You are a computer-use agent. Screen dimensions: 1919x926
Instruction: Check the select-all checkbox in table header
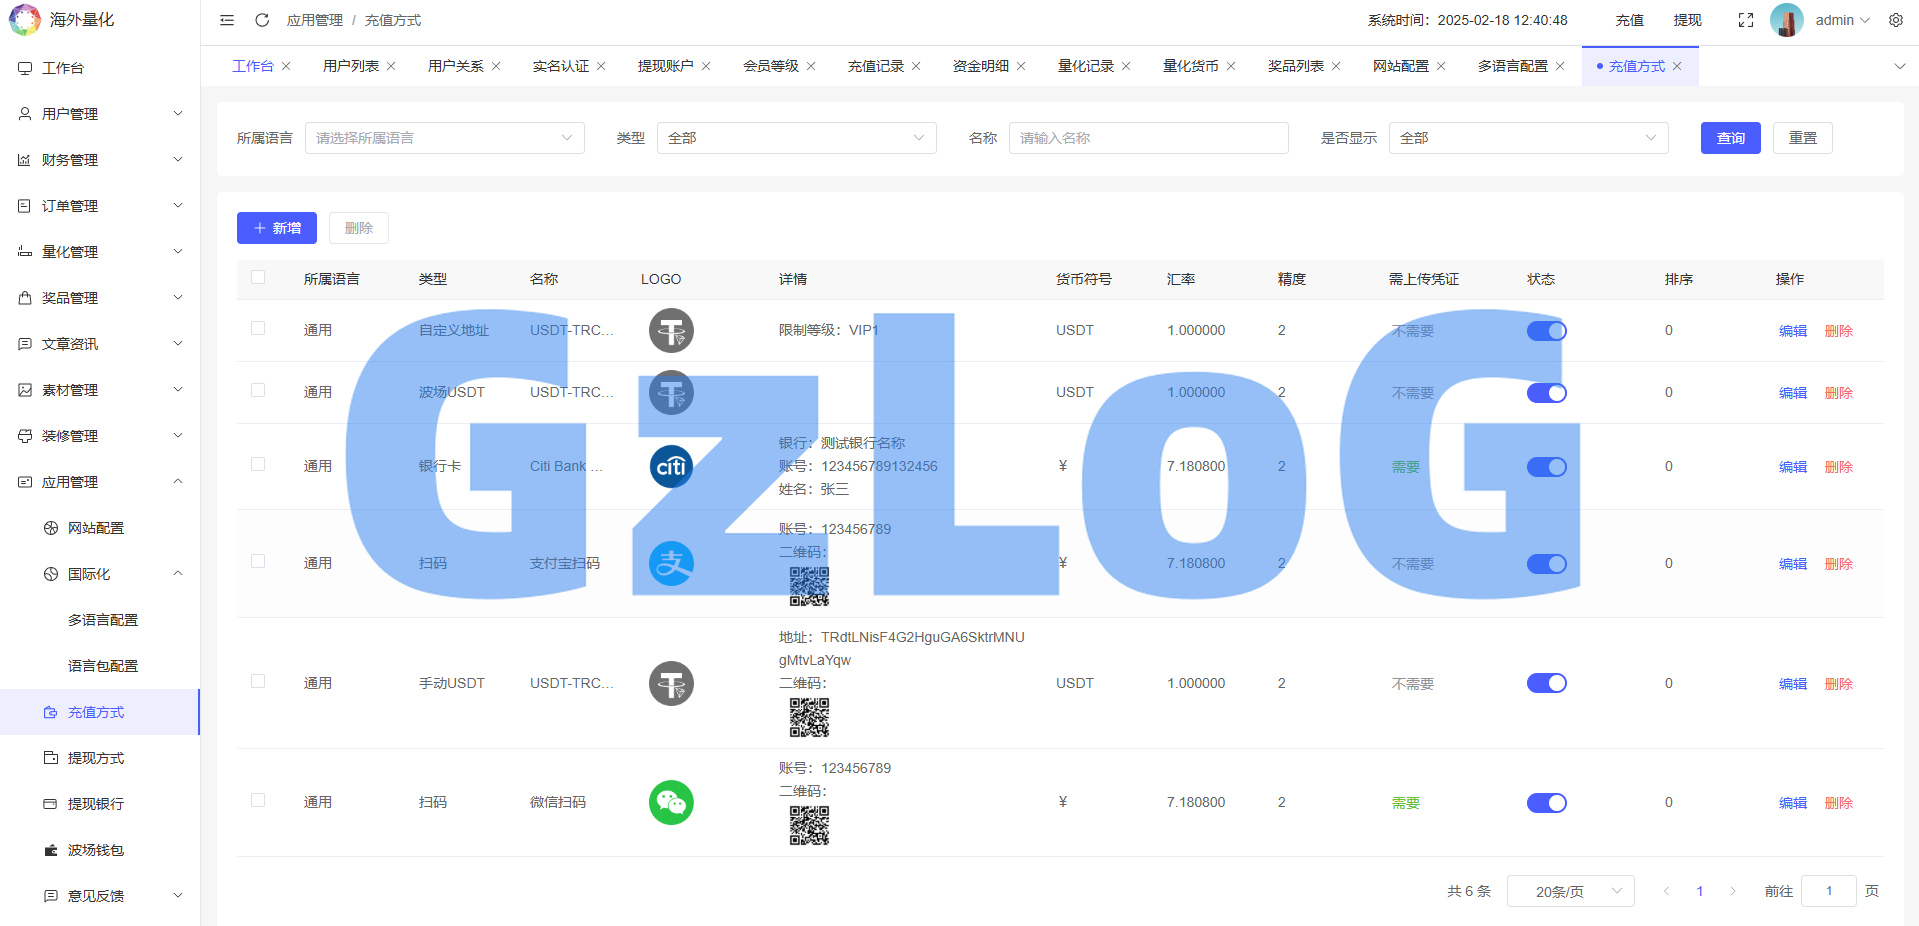258,278
